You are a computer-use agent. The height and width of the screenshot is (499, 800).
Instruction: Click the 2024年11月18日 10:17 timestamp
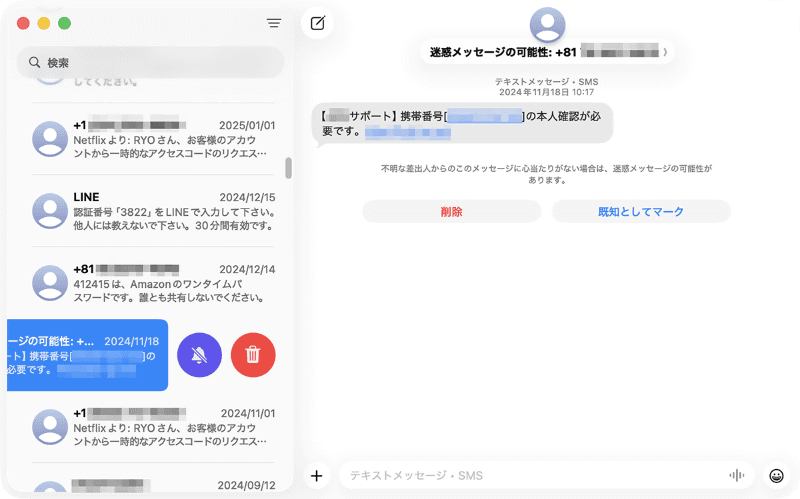(x=546, y=92)
